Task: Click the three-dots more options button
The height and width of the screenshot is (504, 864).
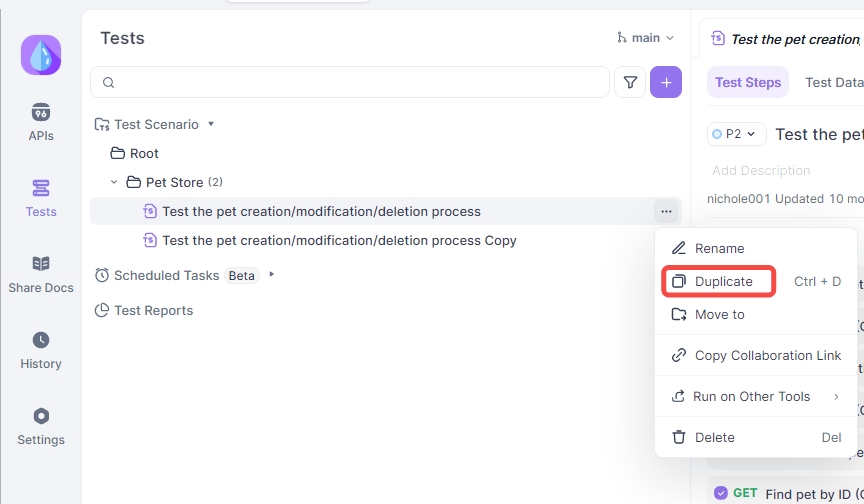Action: click(x=666, y=212)
